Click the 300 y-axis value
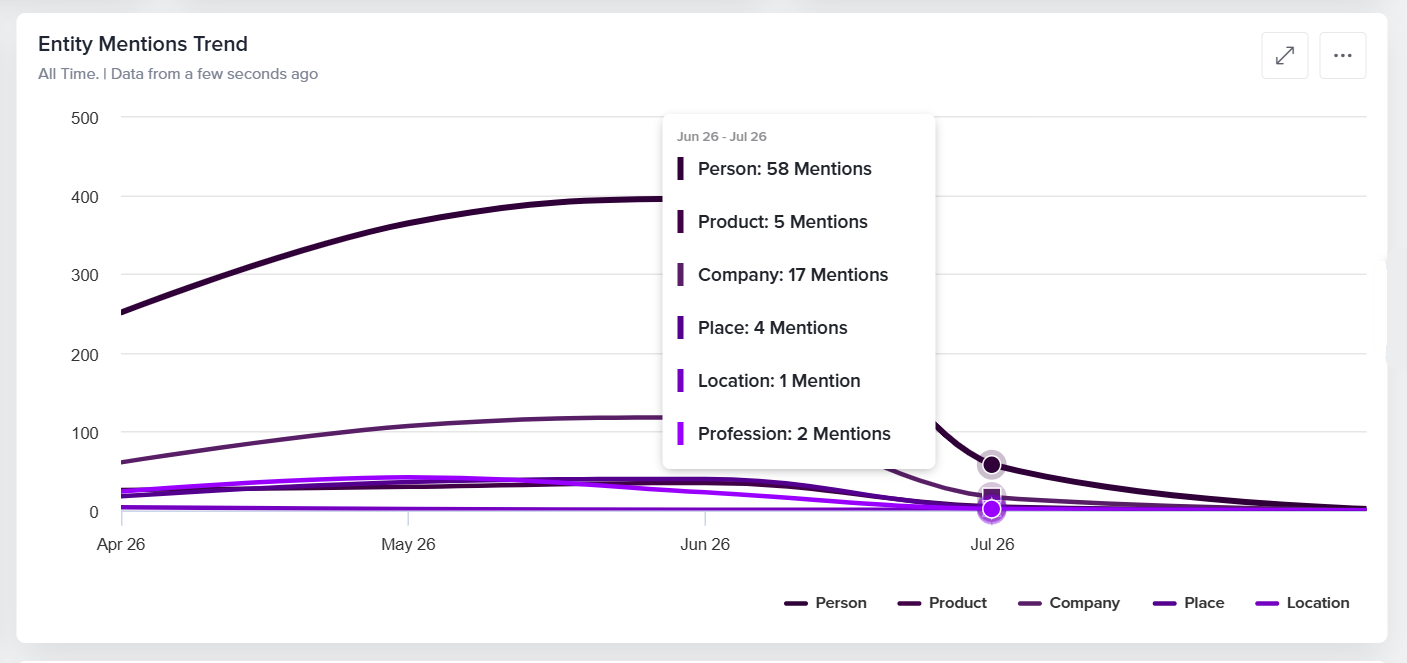 pos(85,275)
